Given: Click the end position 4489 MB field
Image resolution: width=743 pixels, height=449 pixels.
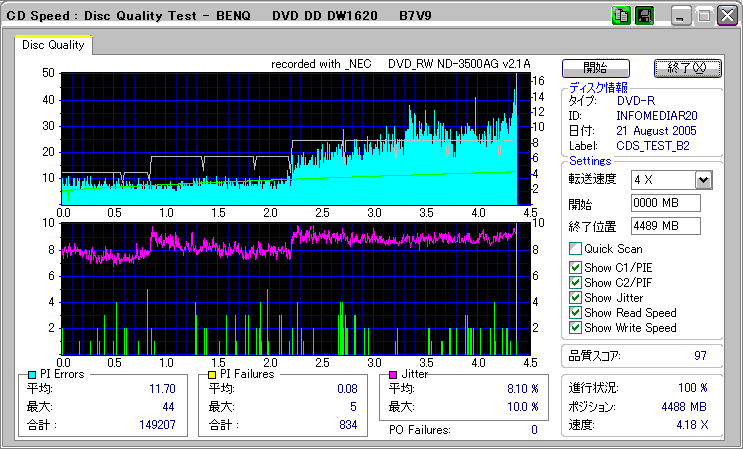Looking at the screenshot, I should click(x=666, y=226).
